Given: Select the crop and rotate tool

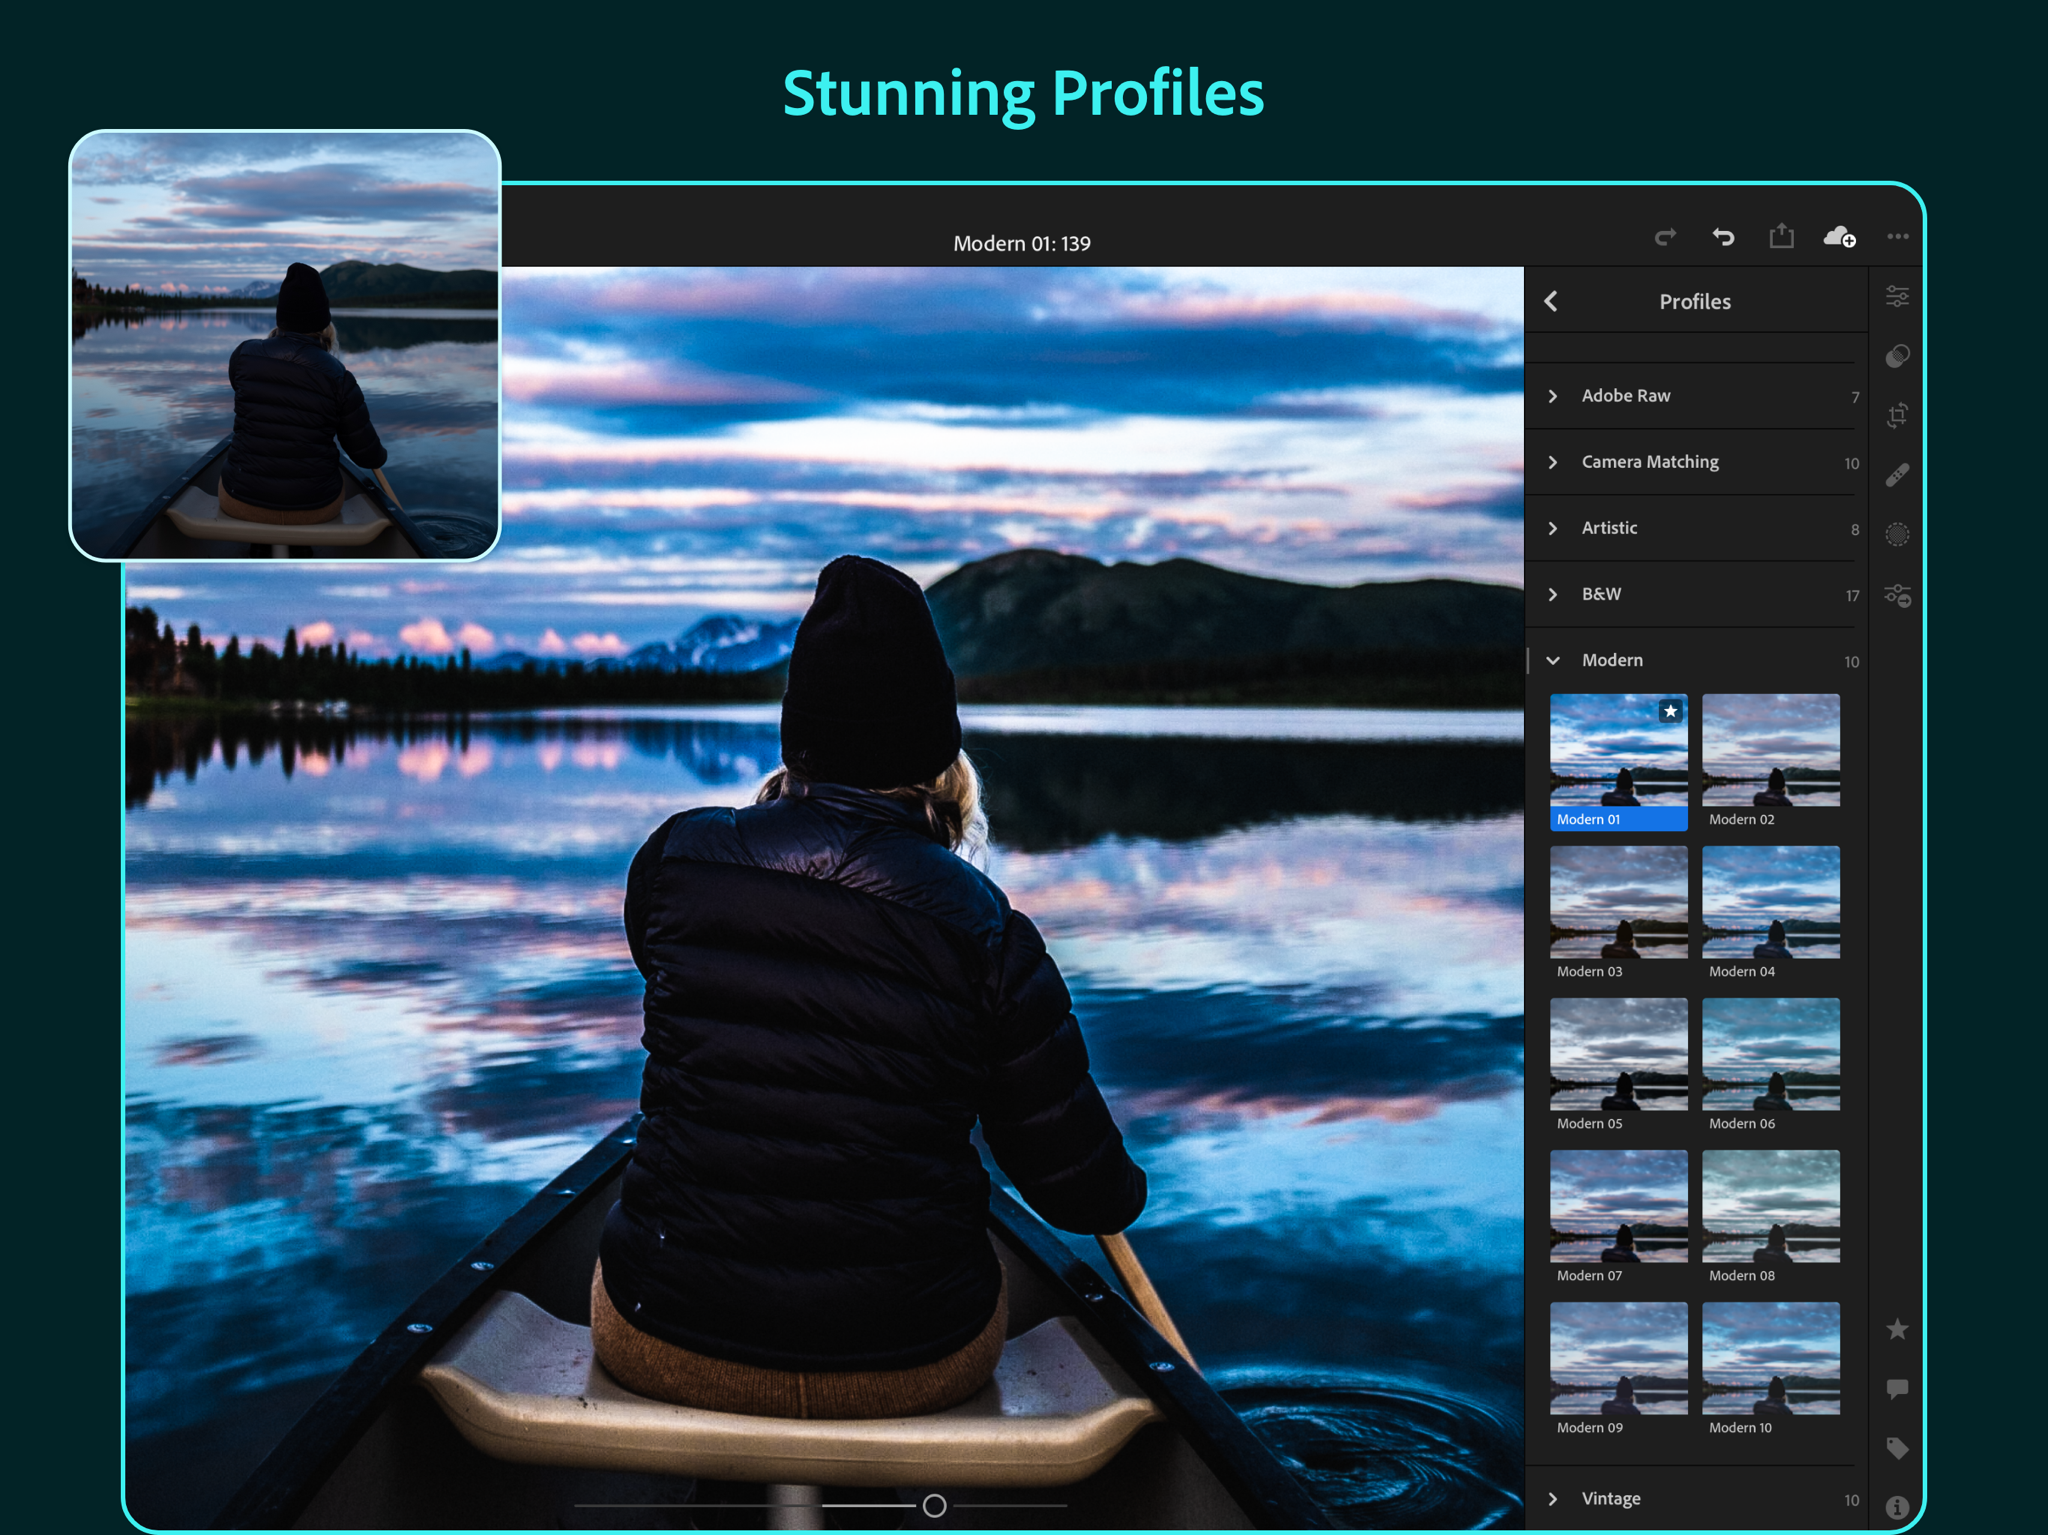Looking at the screenshot, I should [x=1897, y=415].
